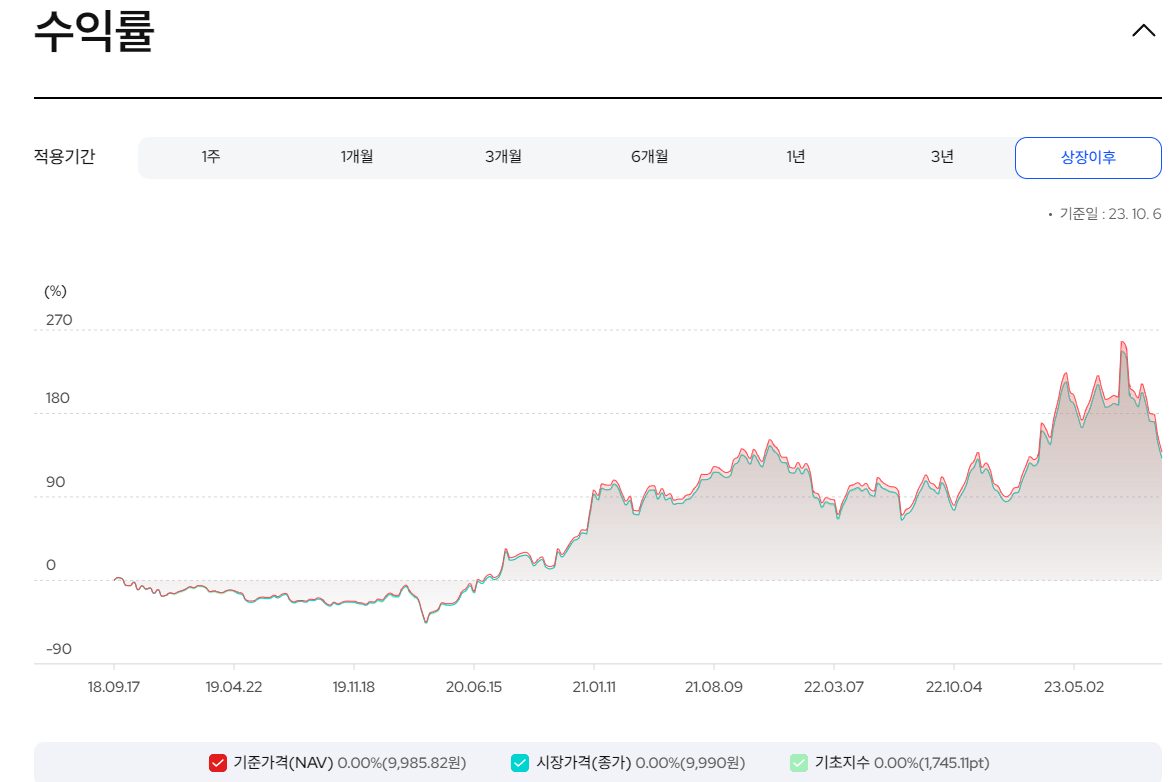The height and width of the screenshot is (782, 1170).
Task: Click the 종가 value 0.00%(9,990원)
Action: tap(690, 763)
